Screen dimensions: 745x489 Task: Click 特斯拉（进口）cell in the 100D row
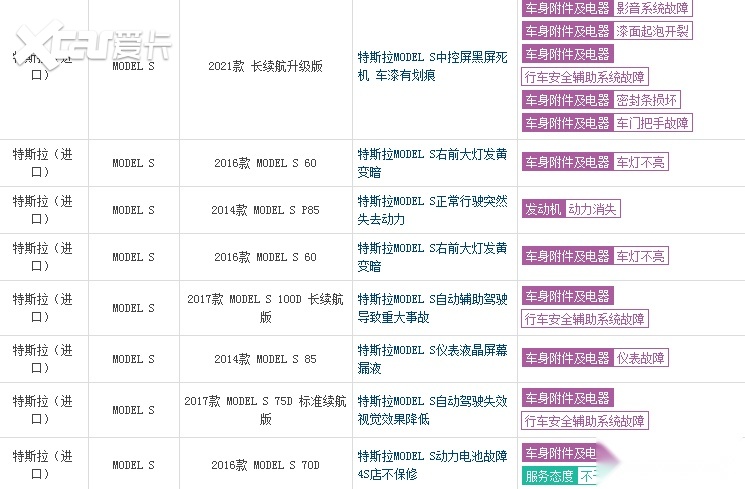click(43, 308)
